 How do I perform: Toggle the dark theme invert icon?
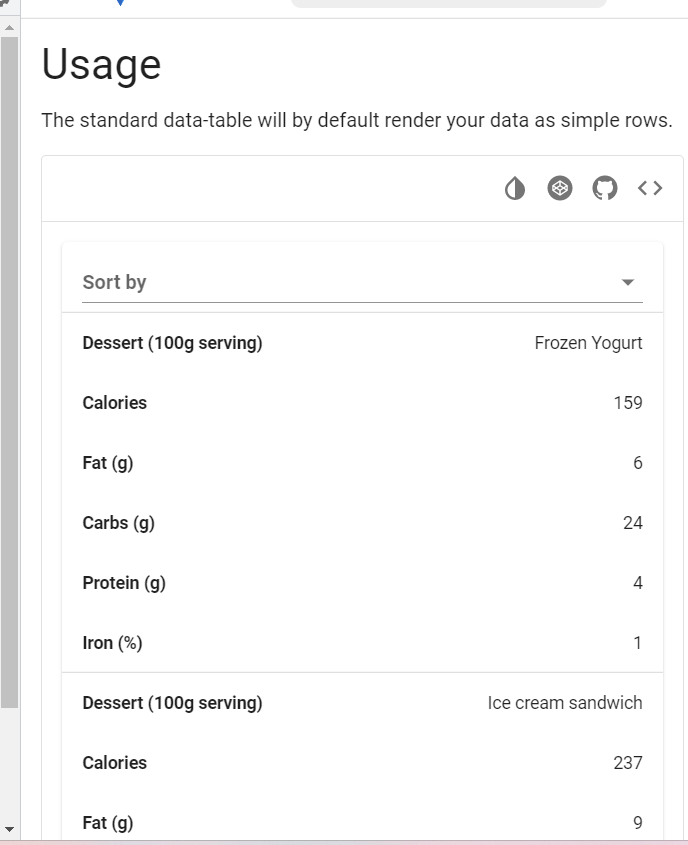click(x=515, y=189)
